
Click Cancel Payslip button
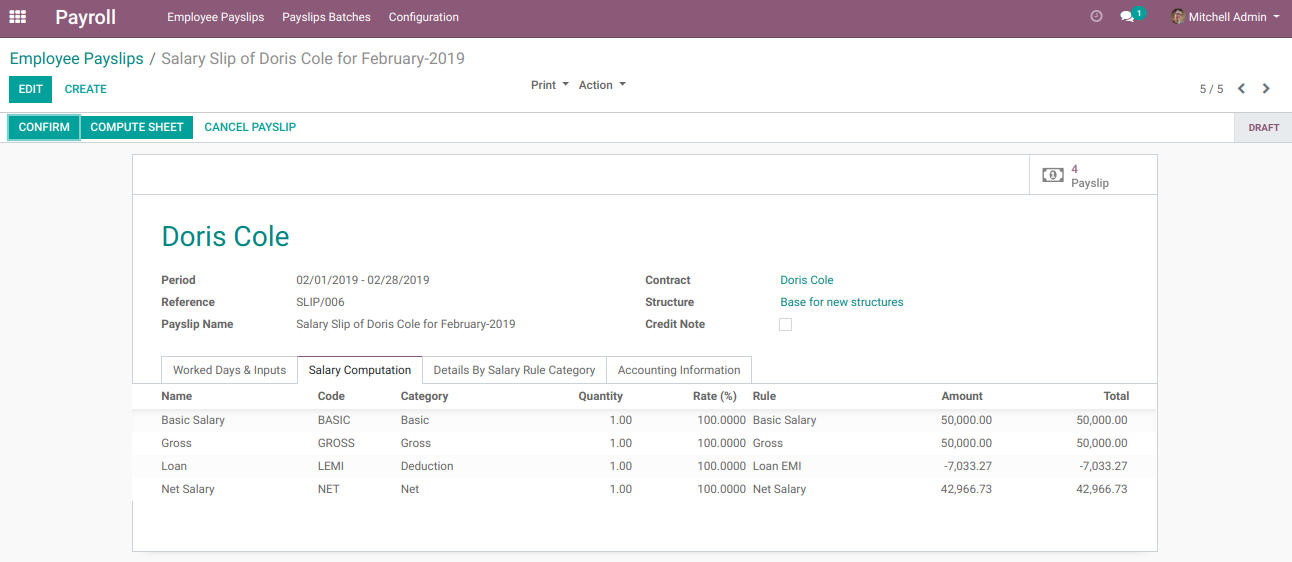click(250, 127)
